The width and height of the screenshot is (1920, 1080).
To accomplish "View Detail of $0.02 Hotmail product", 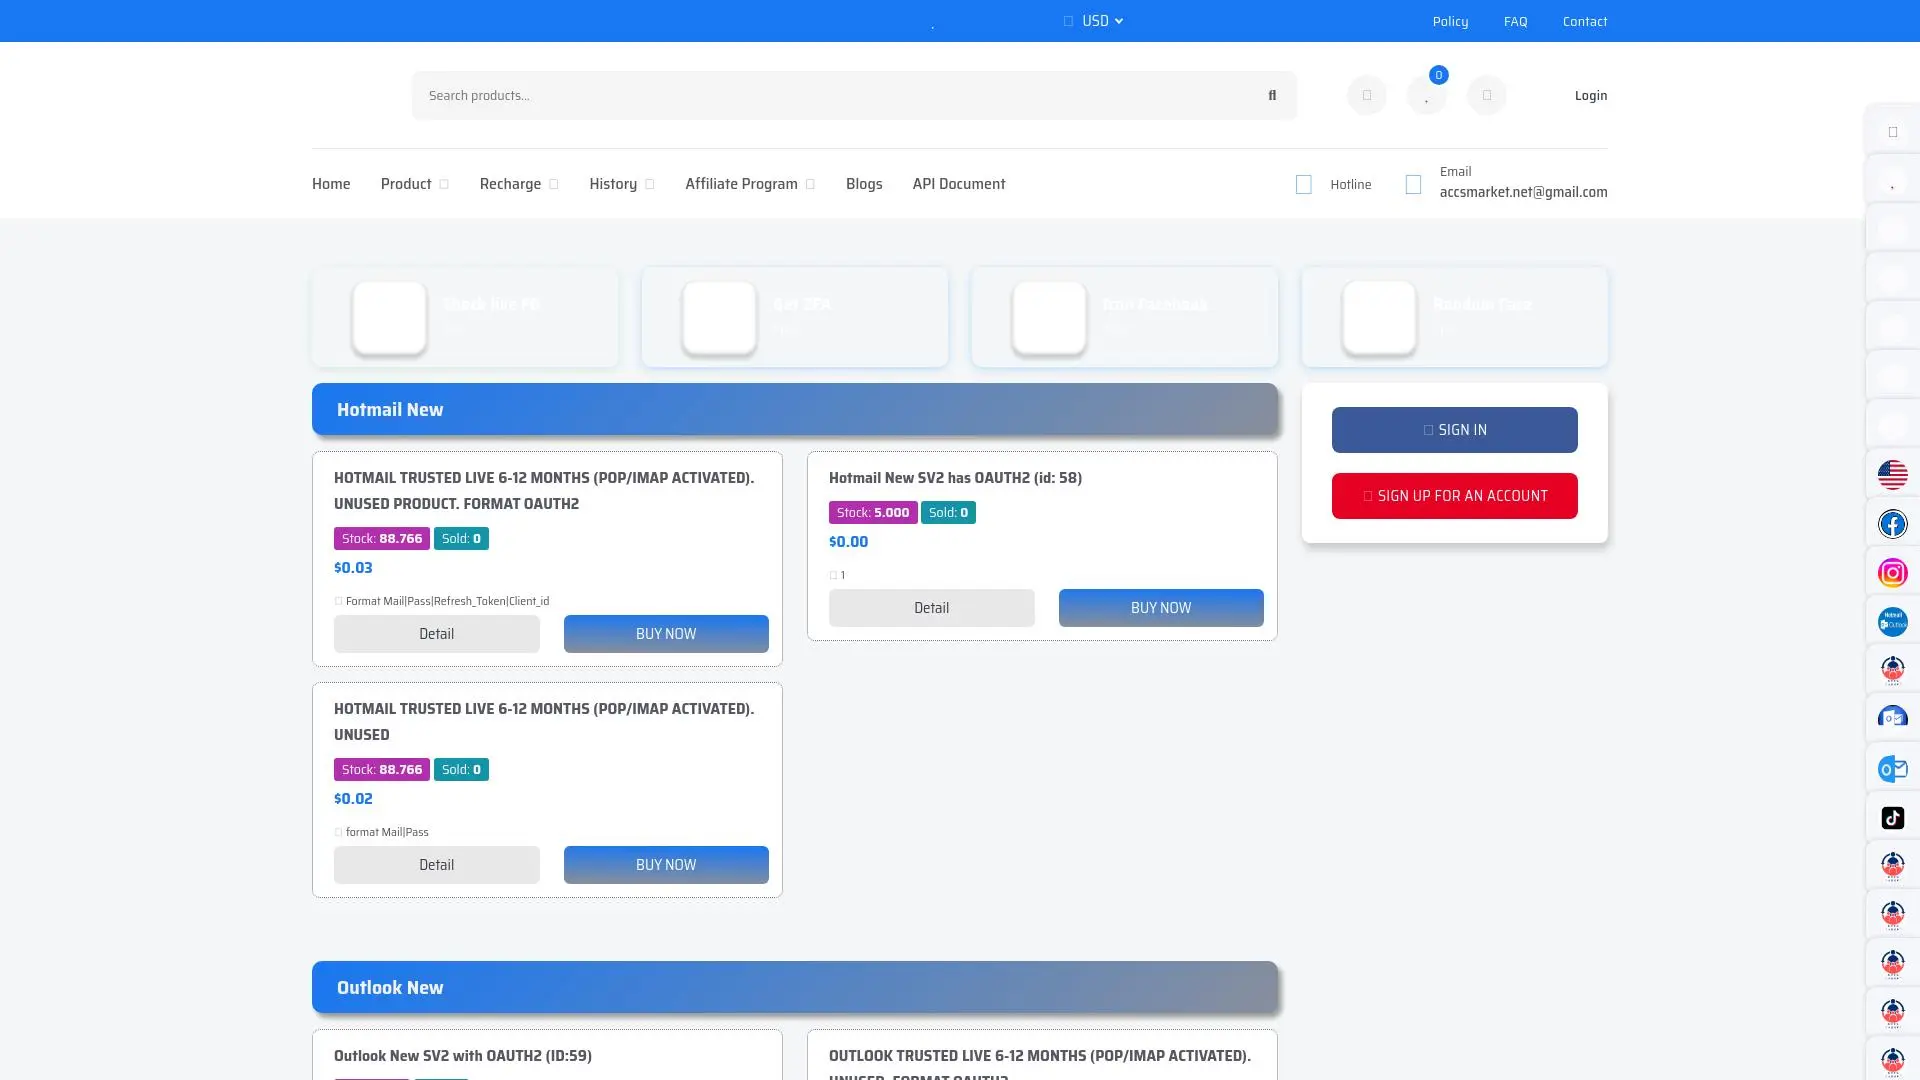I will [x=436, y=865].
